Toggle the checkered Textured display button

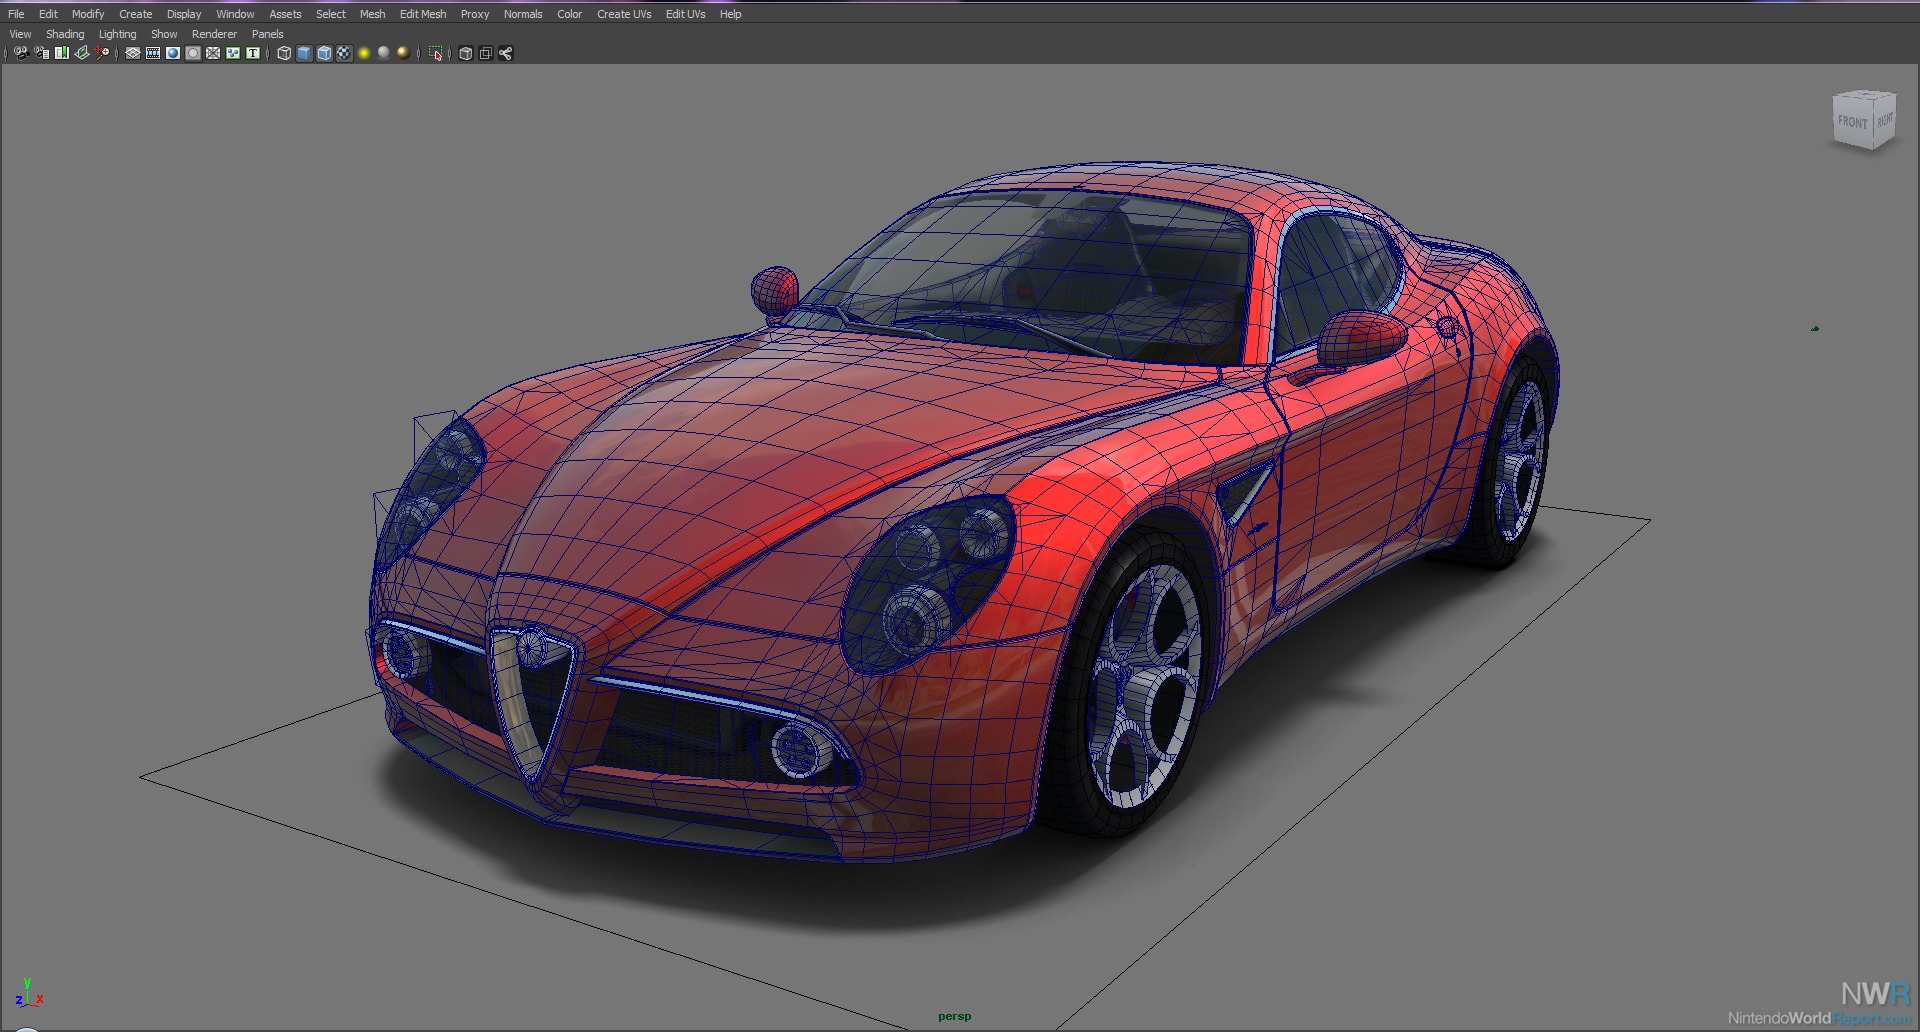[x=344, y=54]
